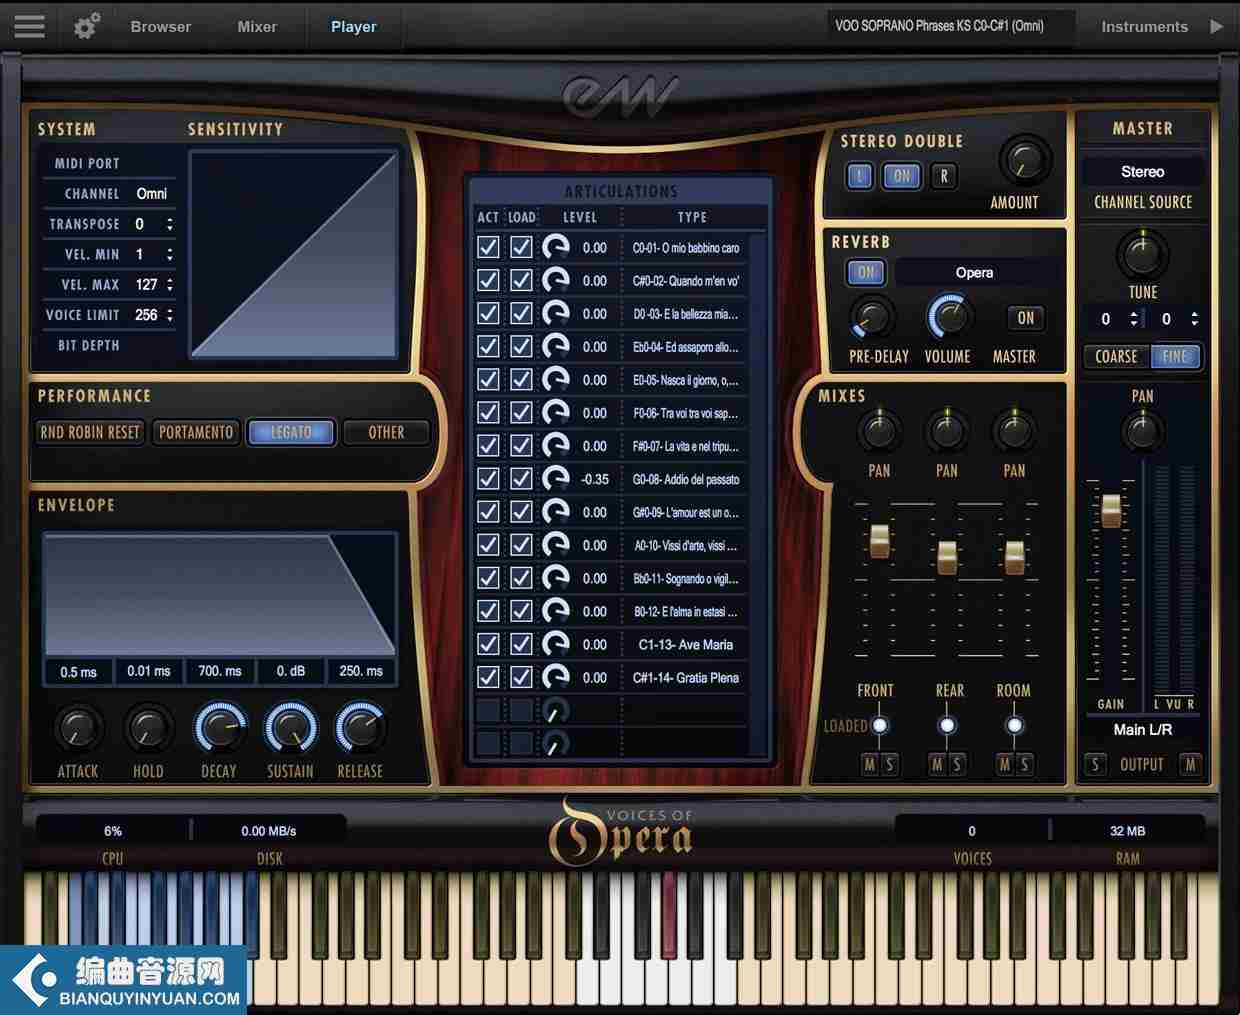The height and width of the screenshot is (1015, 1240).
Task: Open the Main L/R output dropdown
Action: pos(1142,730)
